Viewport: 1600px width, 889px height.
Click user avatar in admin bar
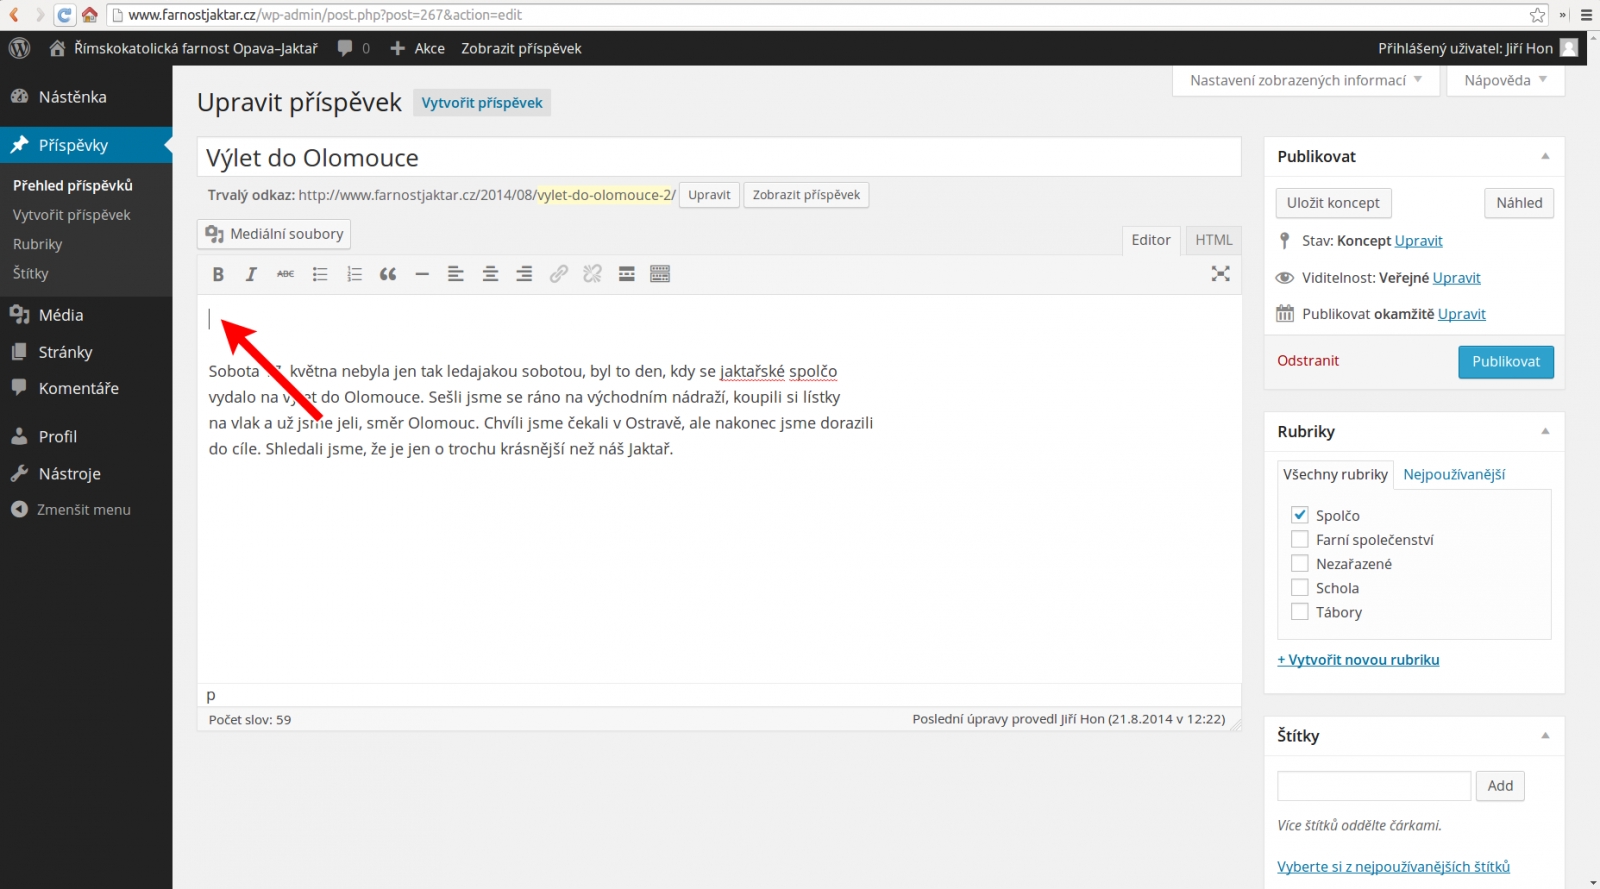point(1569,48)
